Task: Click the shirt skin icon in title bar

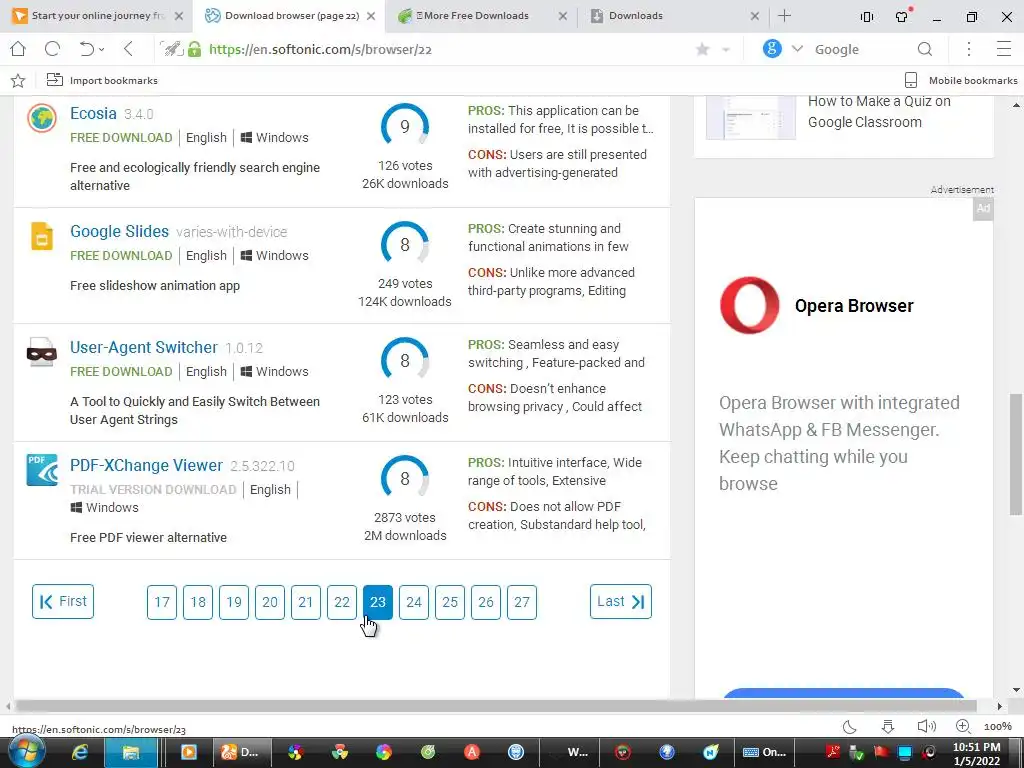Action: (903, 16)
